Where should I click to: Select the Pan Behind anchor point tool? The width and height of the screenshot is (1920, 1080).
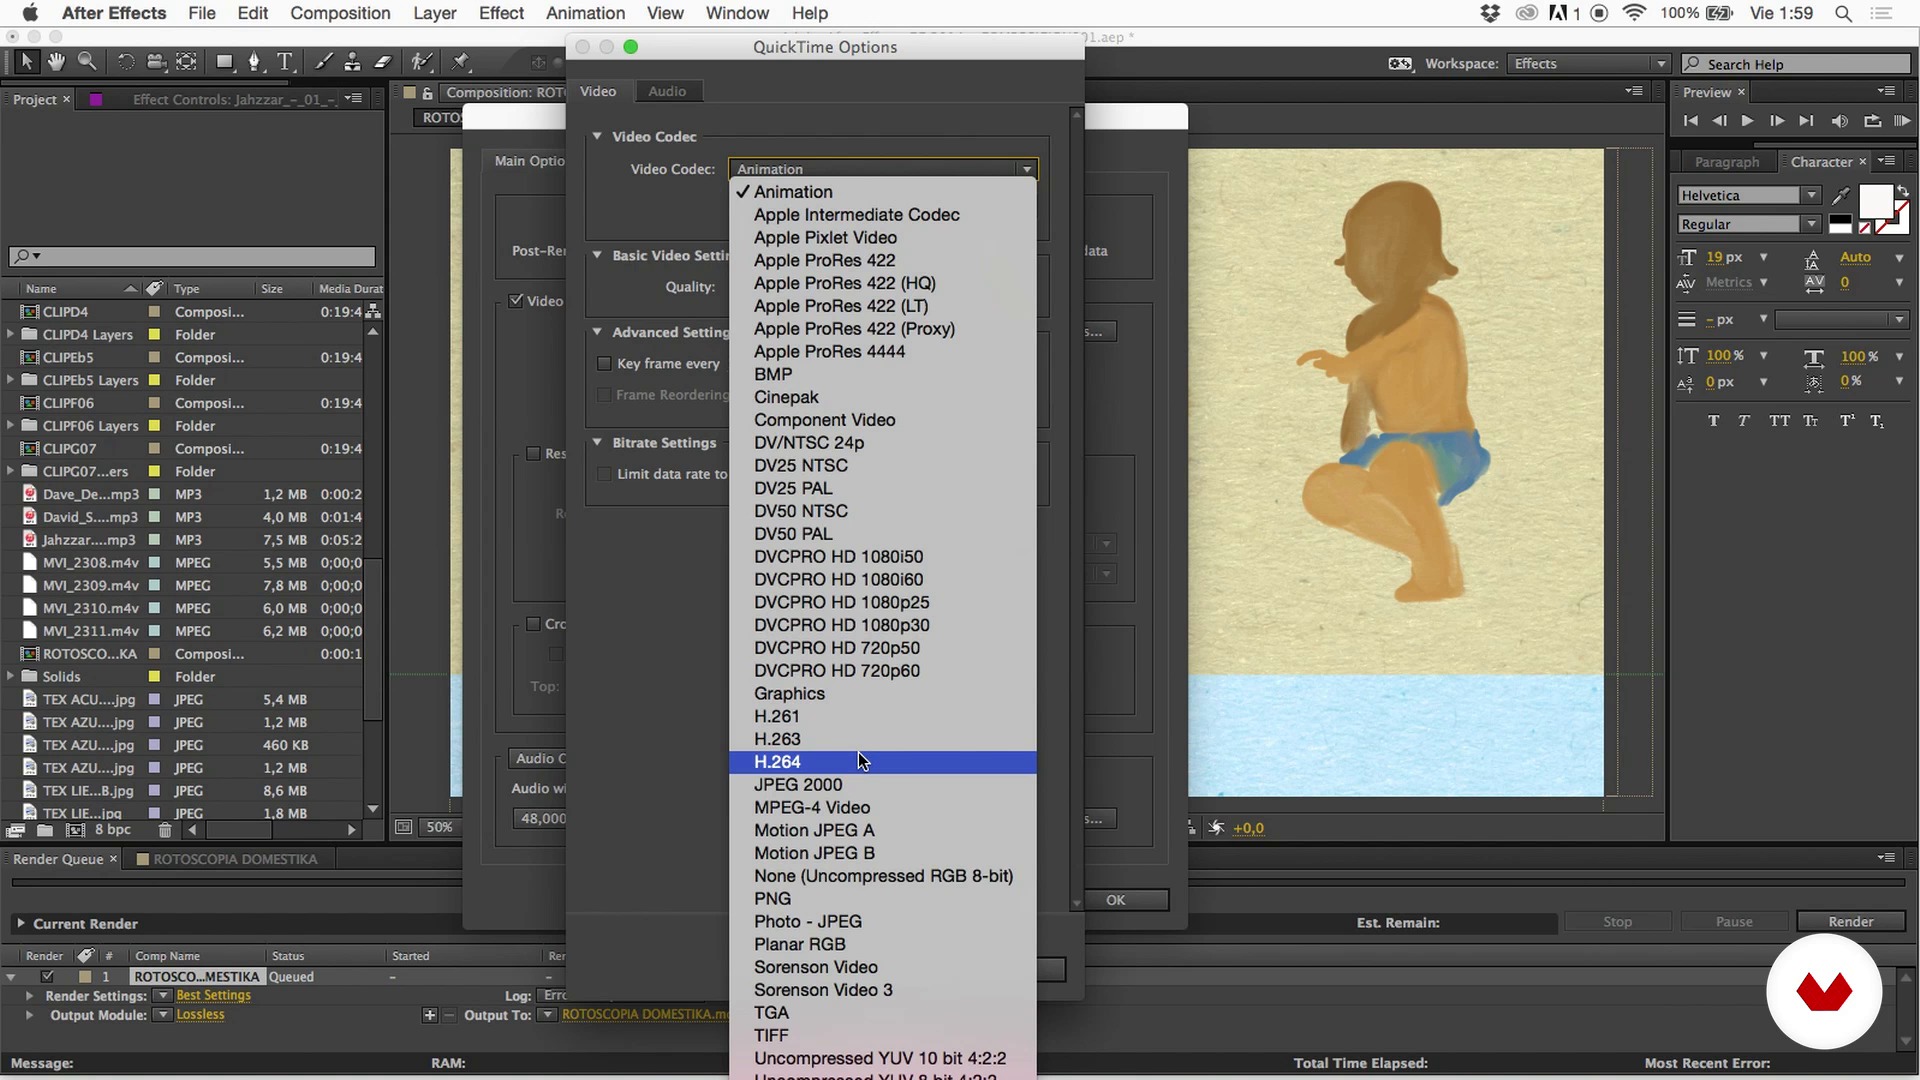tap(187, 62)
